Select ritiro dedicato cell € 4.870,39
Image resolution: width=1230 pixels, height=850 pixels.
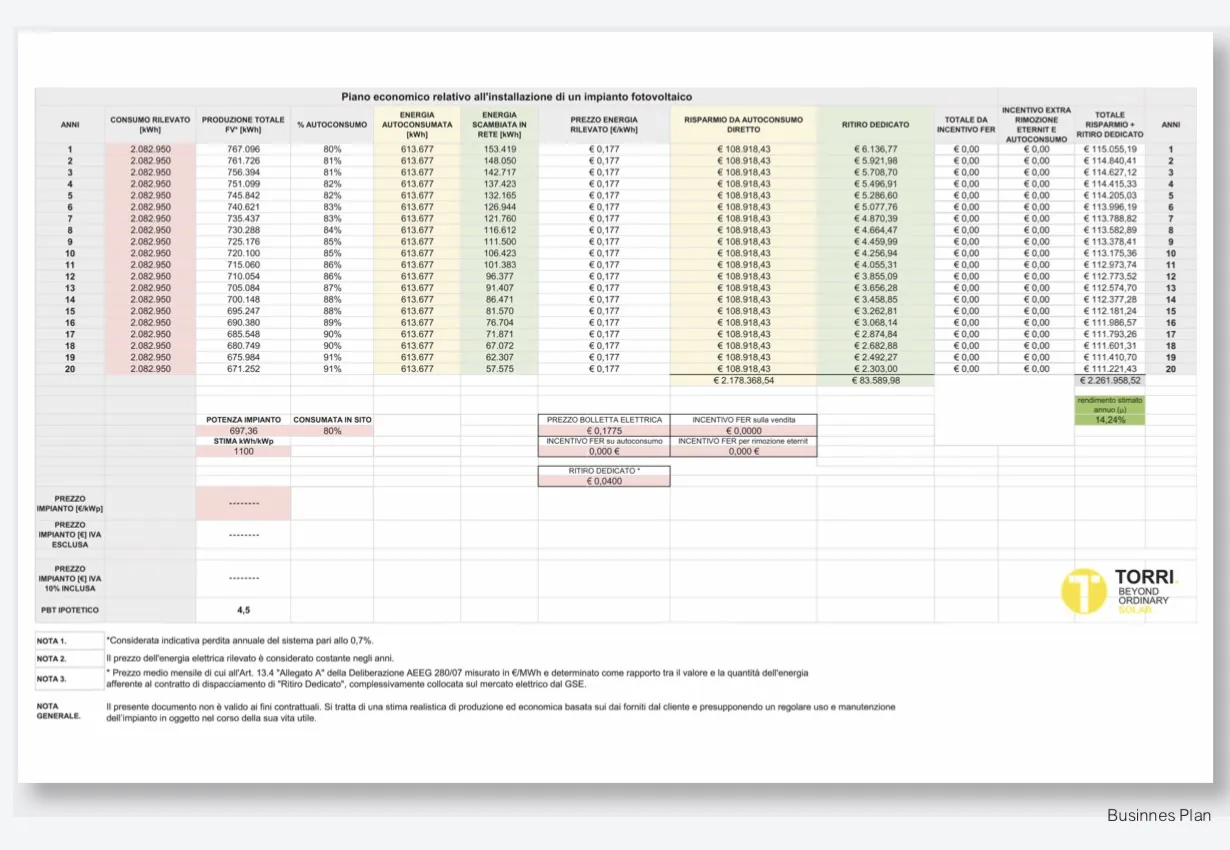[x=875, y=218]
